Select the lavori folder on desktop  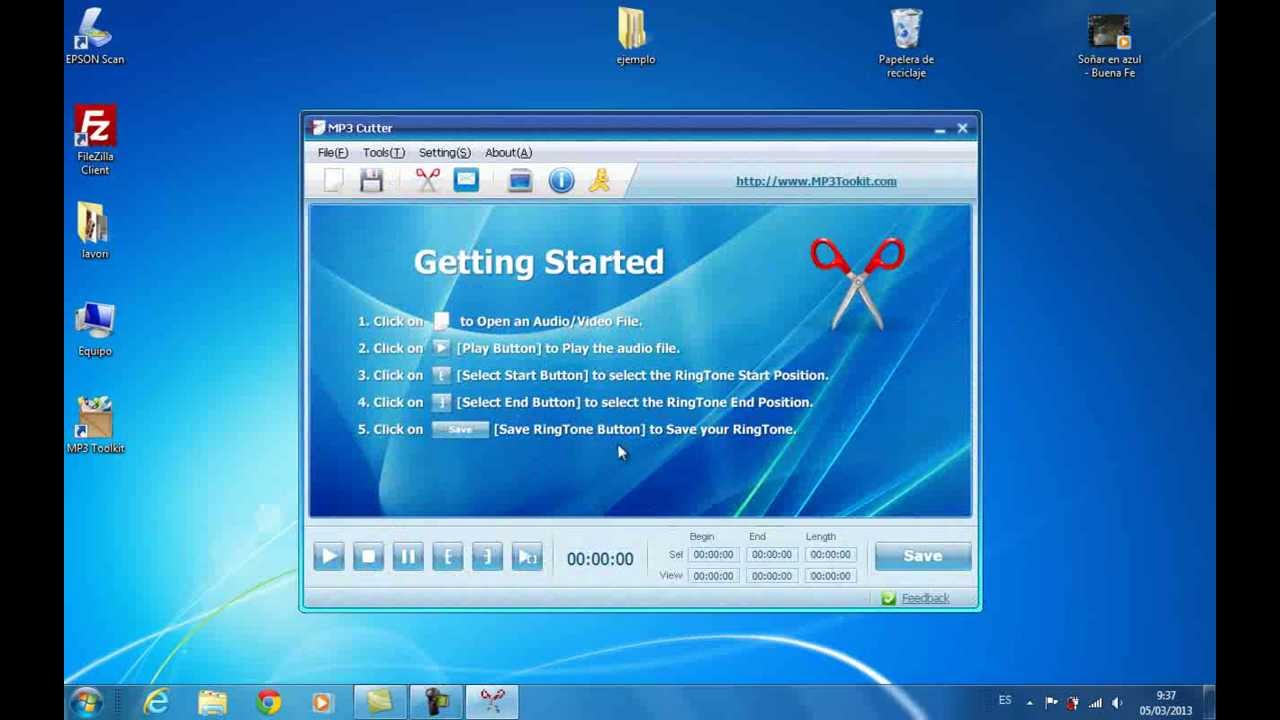94,231
